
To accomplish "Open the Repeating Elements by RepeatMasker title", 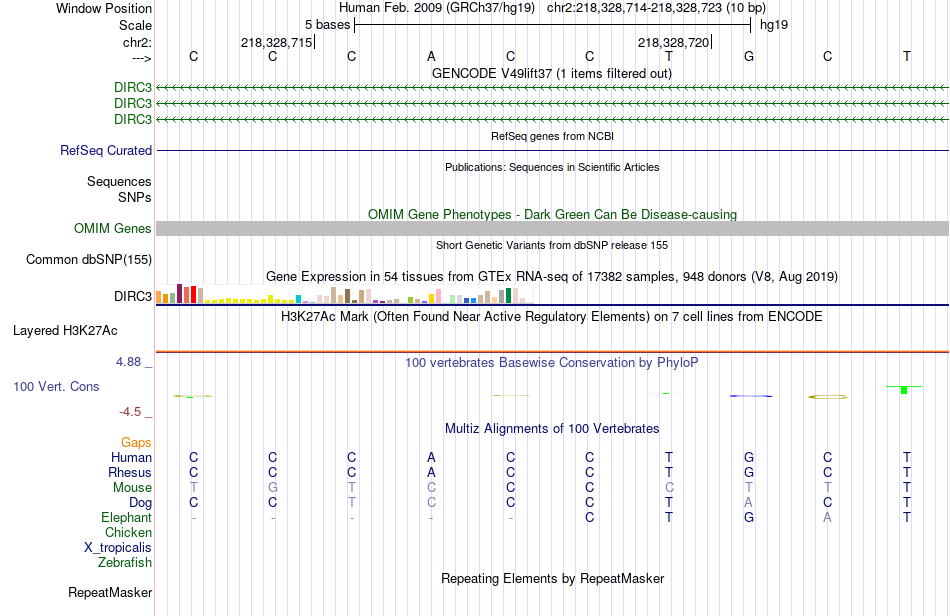I will (552, 579).
